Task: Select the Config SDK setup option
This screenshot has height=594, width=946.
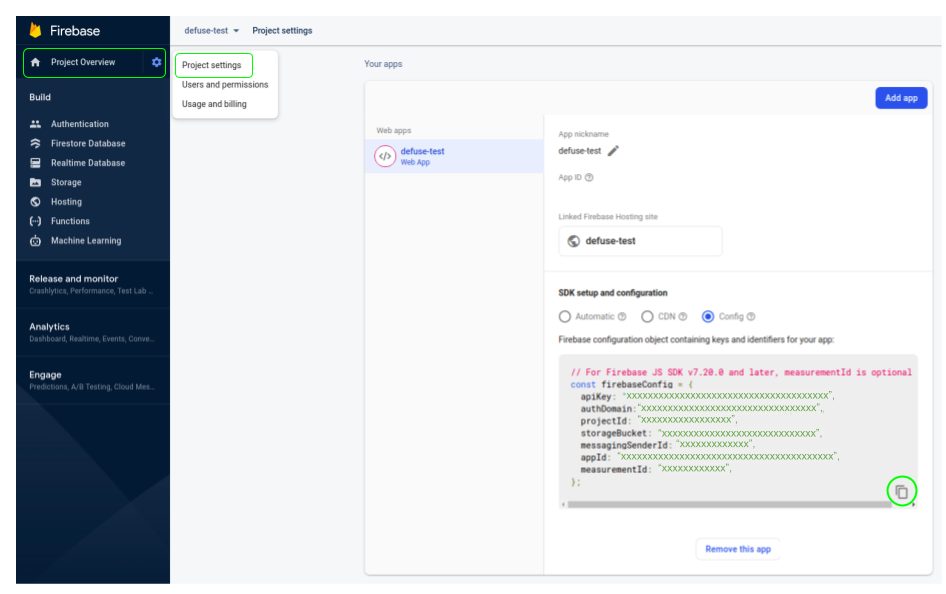Action: [708, 317]
